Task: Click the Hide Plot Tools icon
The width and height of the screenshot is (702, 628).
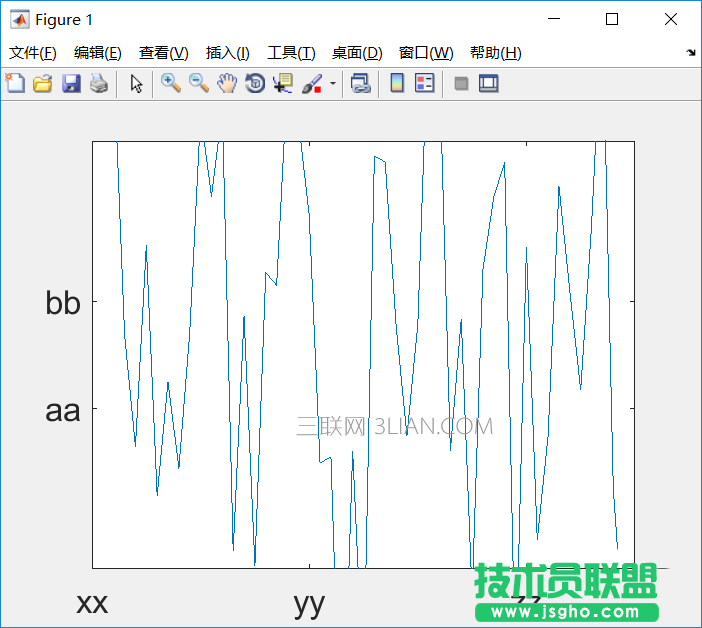Action: click(x=461, y=83)
